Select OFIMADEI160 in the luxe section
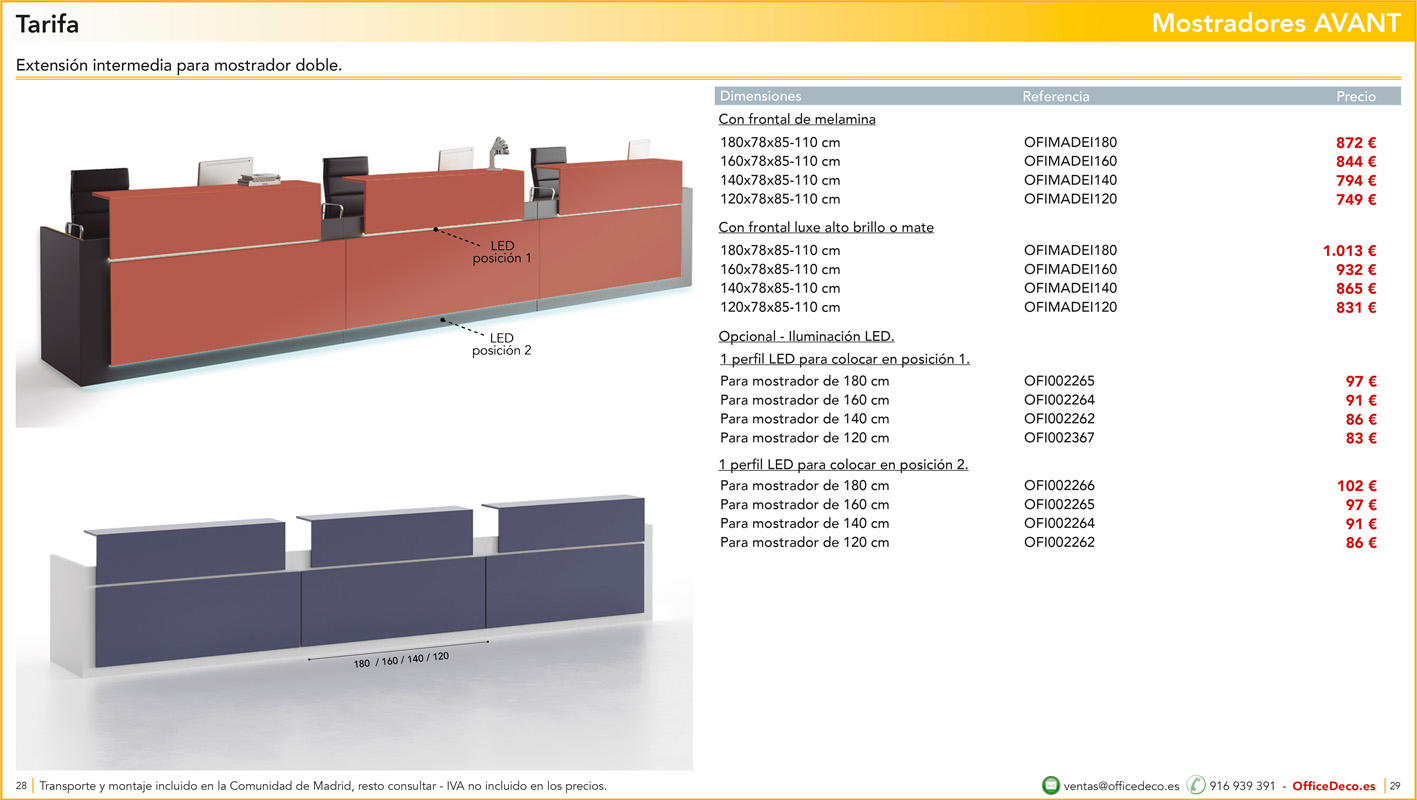This screenshot has height=800, width=1417. coord(1070,269)
